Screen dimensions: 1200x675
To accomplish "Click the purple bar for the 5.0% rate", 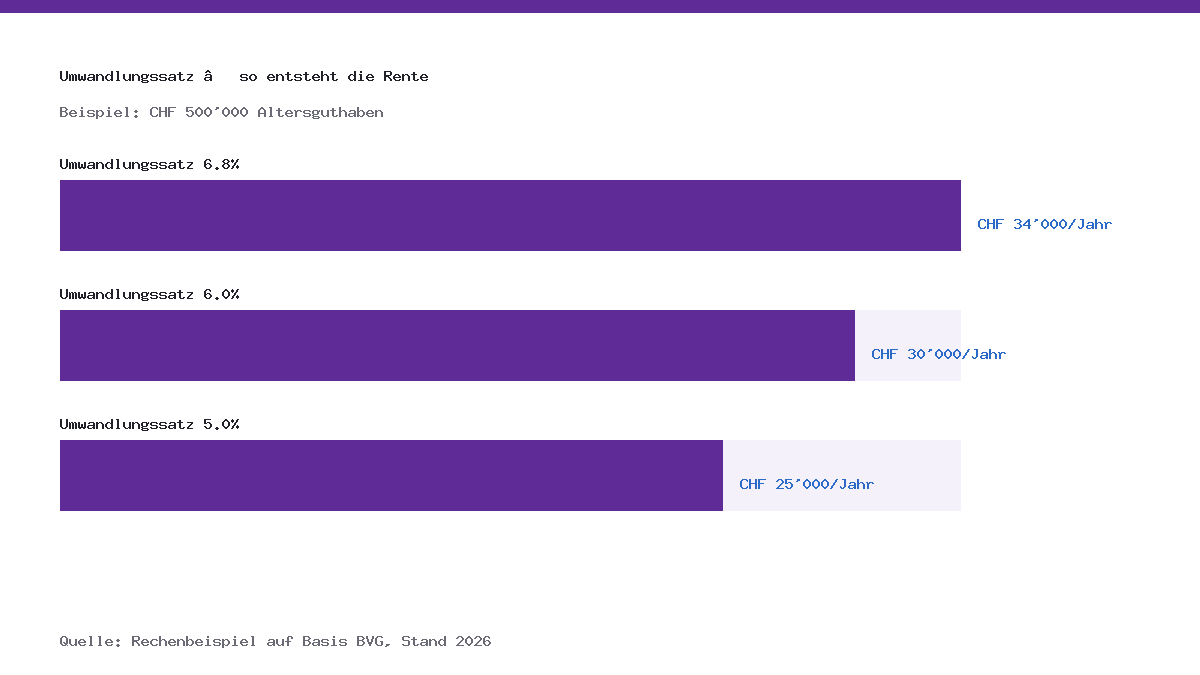I will click(391, 475).
